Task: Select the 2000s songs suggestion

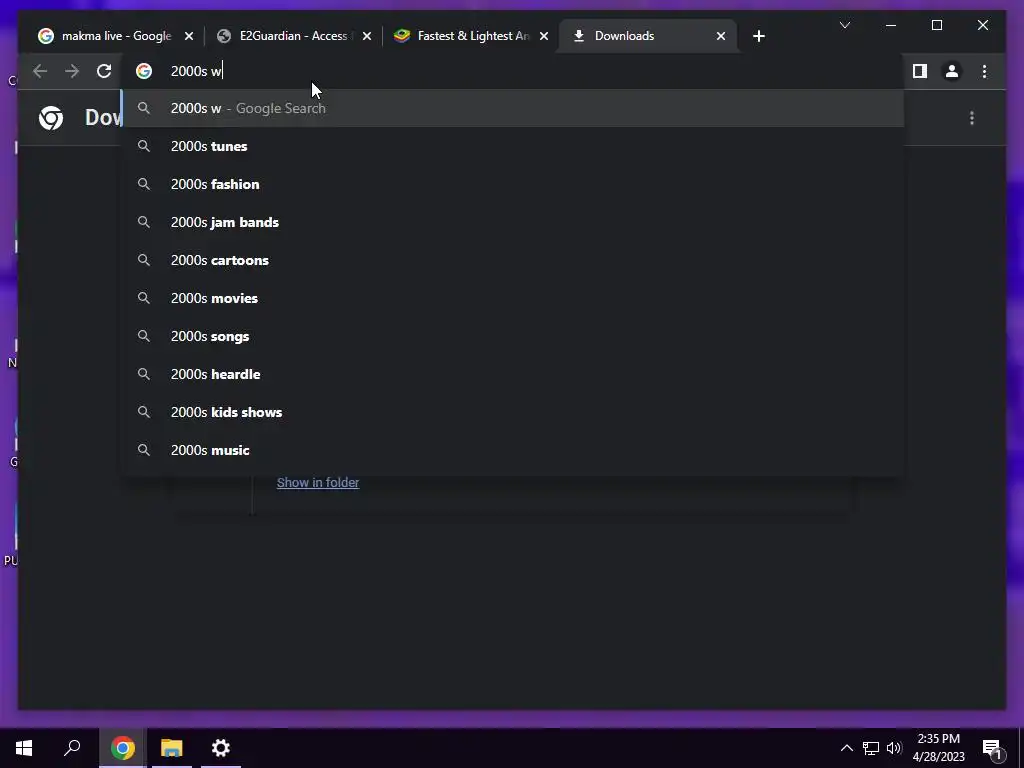Action: coord(514,336)
